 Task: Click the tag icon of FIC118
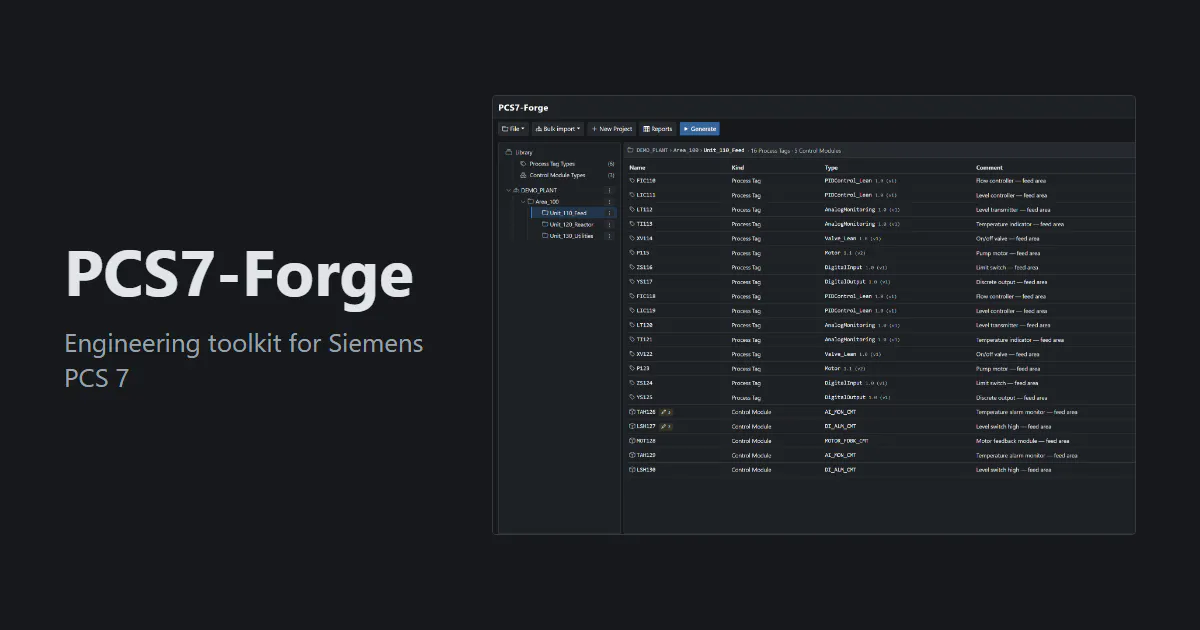pyautogui.click(x=632, y=296)
